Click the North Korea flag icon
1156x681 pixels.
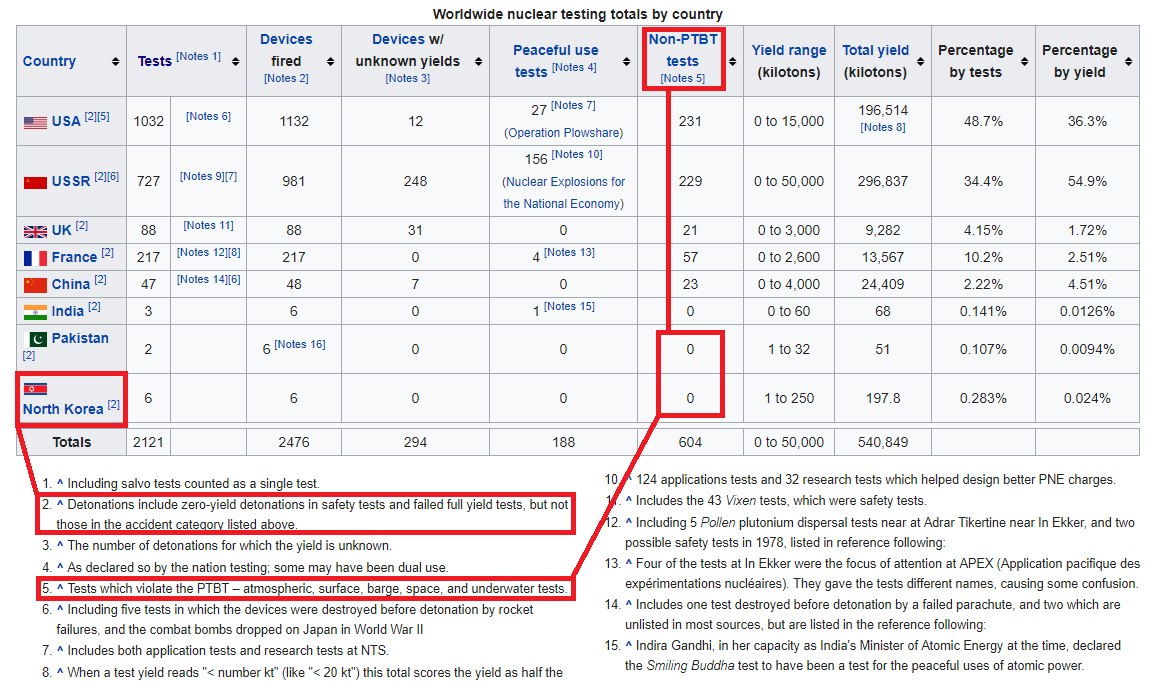tap(35, 388)
